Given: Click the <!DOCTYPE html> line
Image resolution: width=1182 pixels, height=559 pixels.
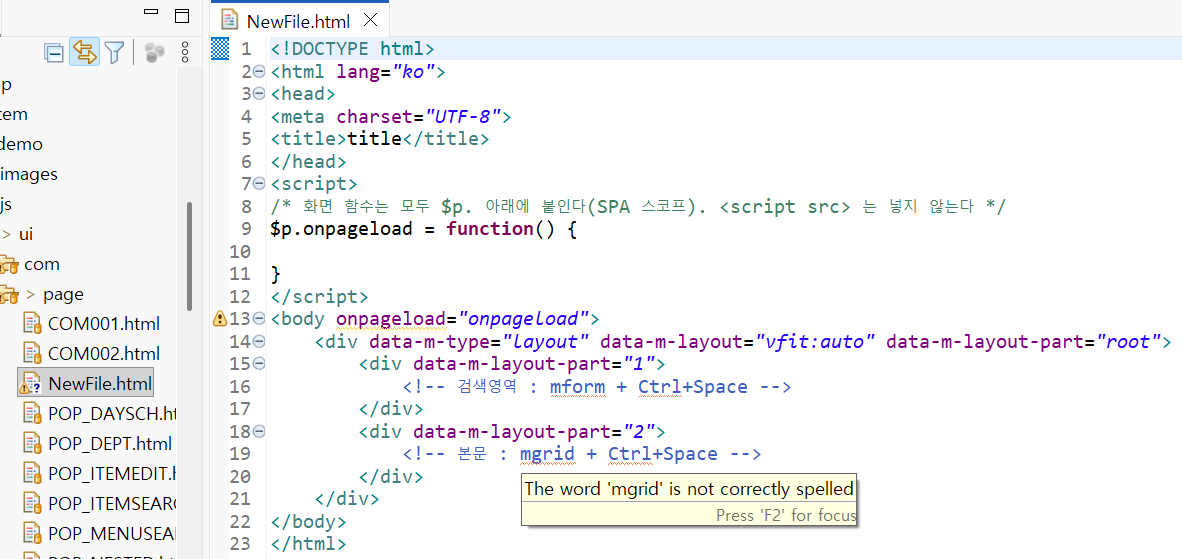Looking at the screenshot, I should click(352, 49).
